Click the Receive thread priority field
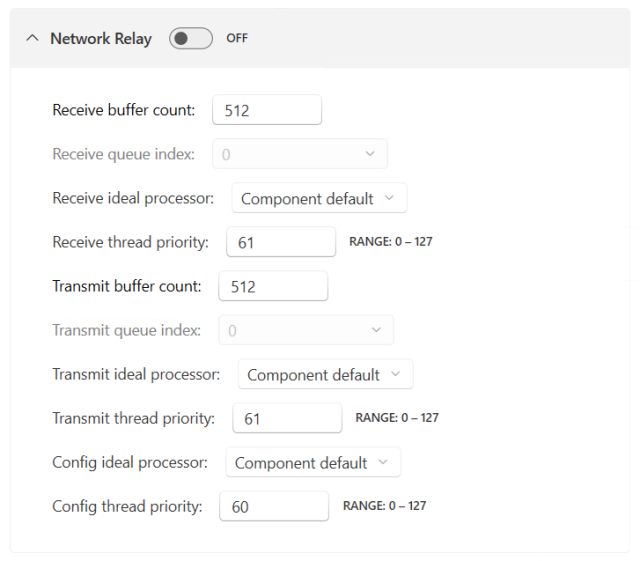The height and width of the screenshot is (561, 640). (281, 242)
